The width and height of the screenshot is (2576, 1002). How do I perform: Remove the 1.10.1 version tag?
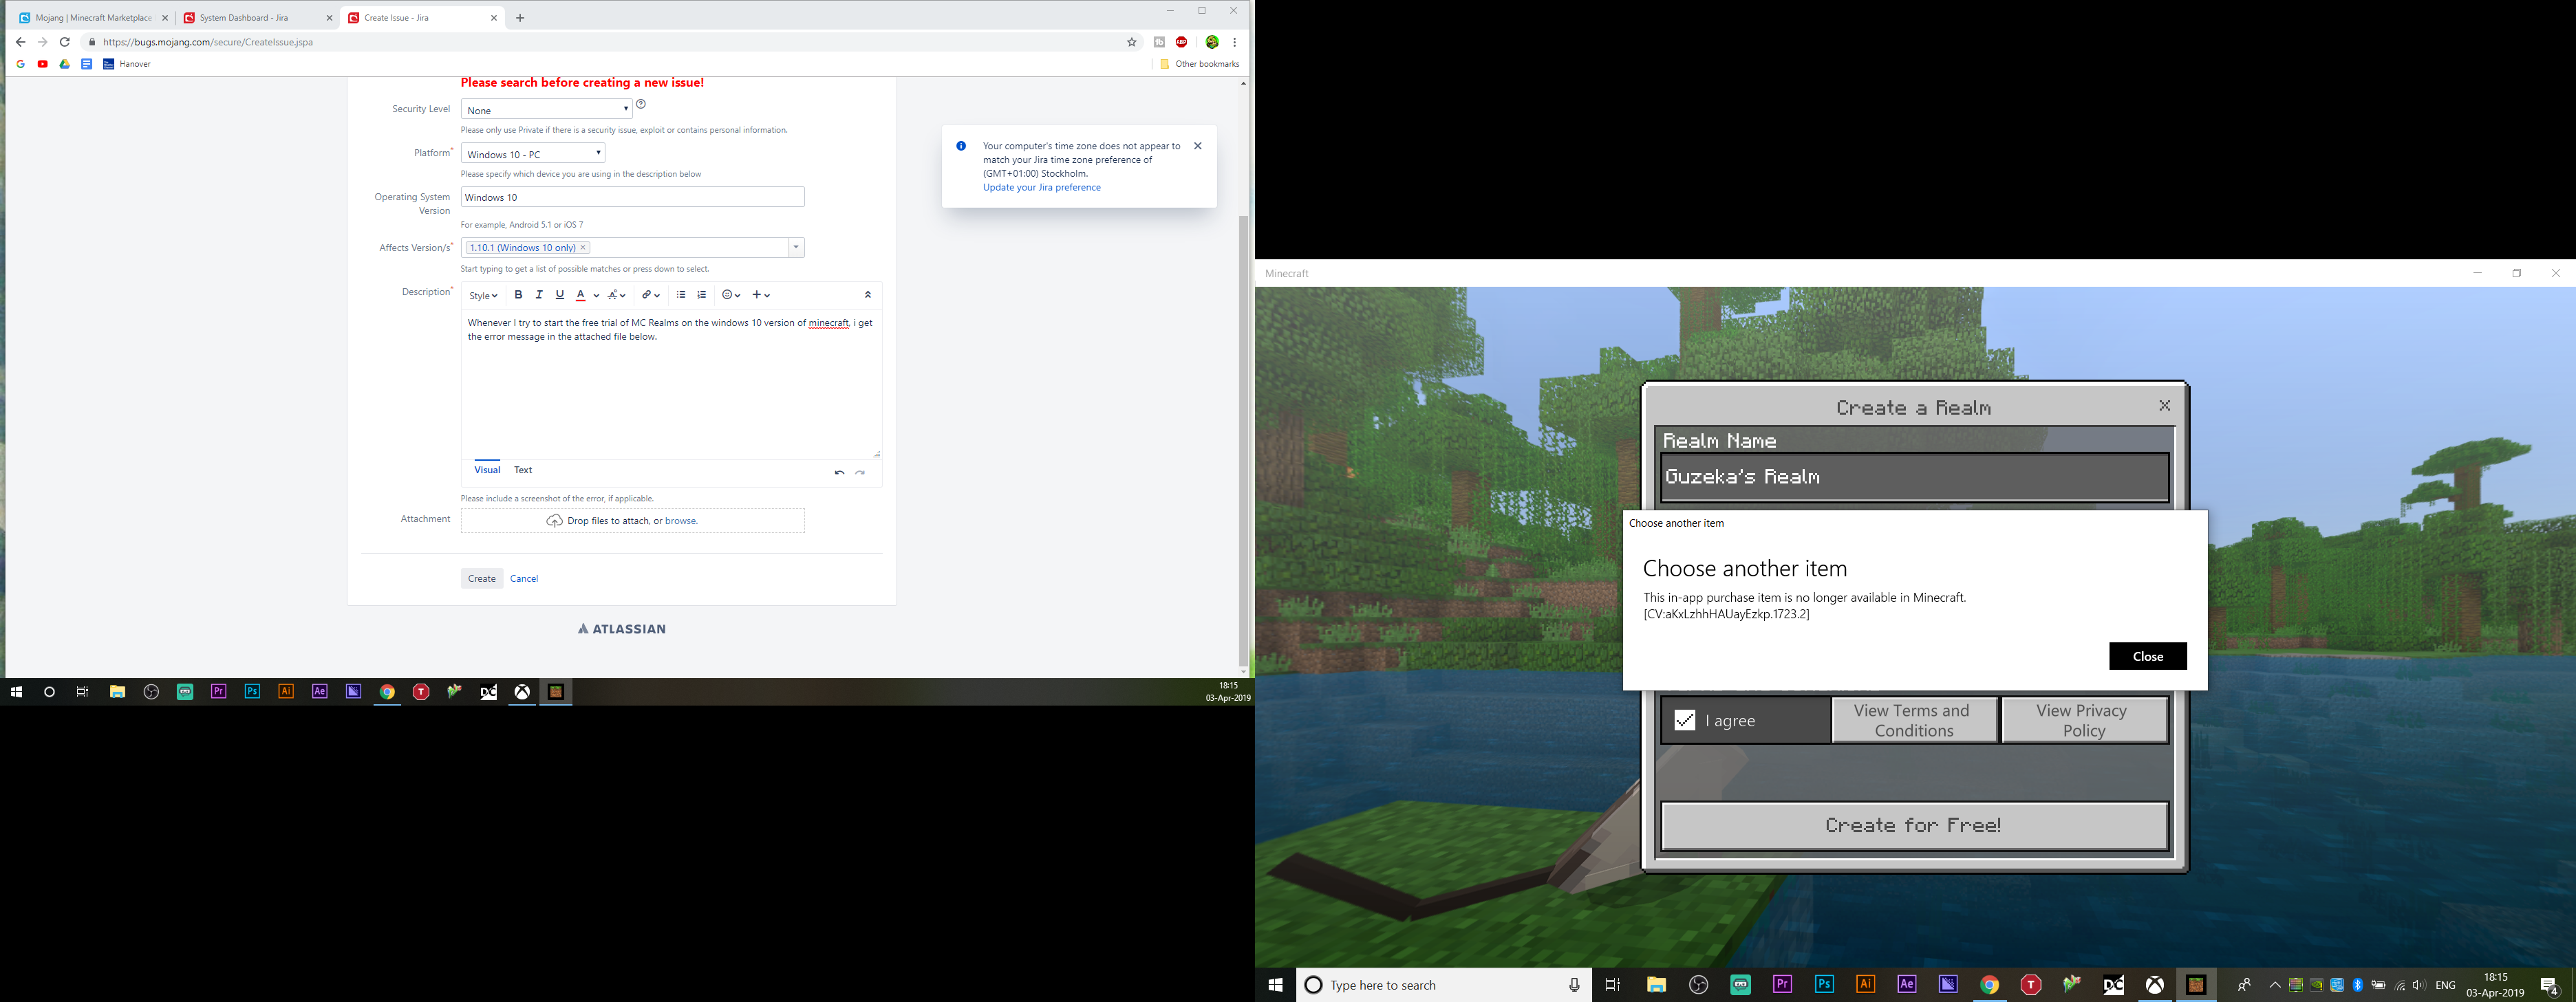(x=583, y=248)
